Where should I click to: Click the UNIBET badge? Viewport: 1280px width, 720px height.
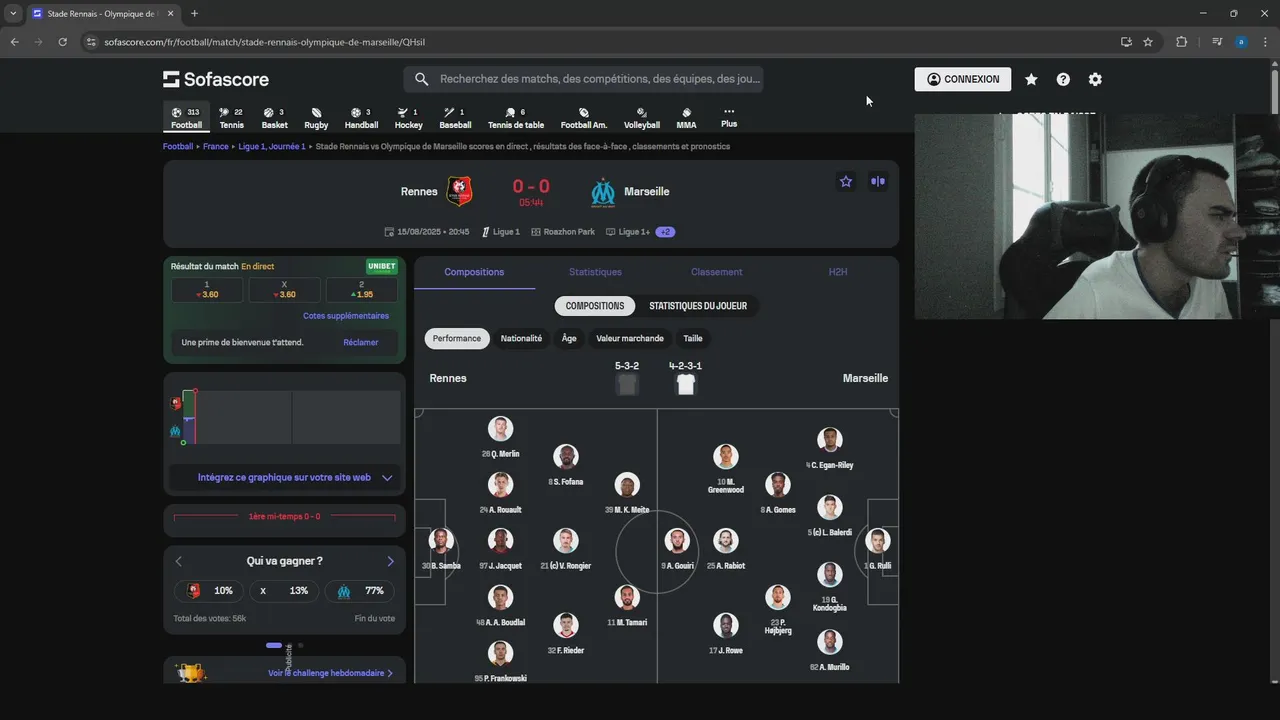coord(382,266)
